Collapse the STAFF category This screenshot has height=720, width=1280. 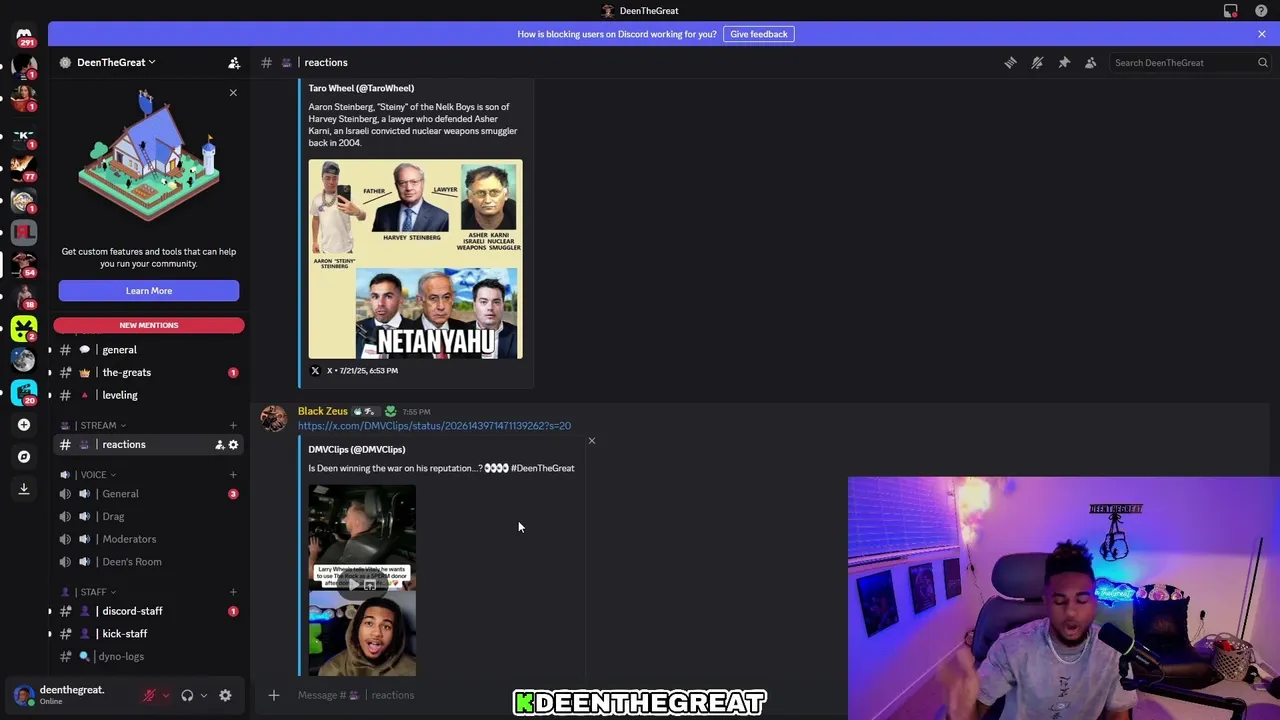pos(94,592)
